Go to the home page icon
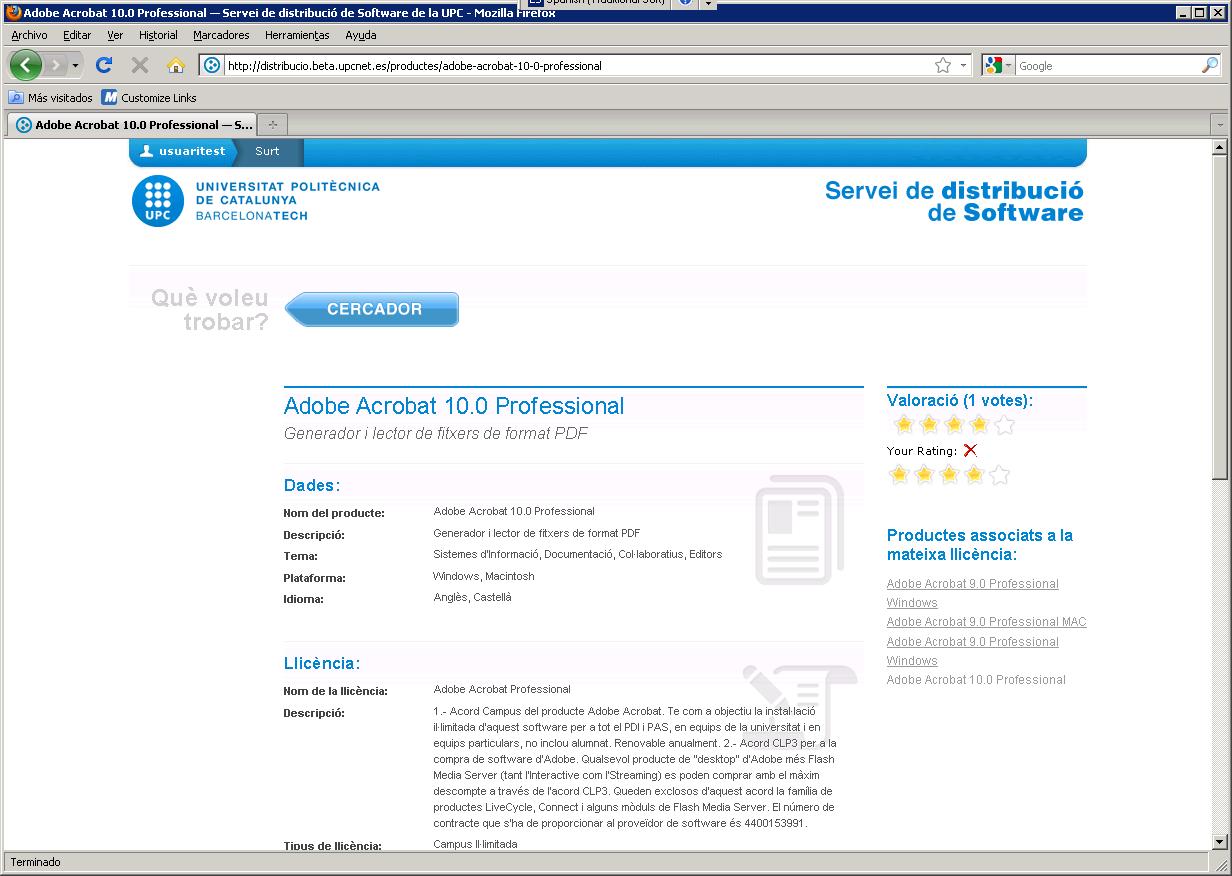The height and width of the screenshot is (876, 1232). pyautogui.click(x=176, y=65)
